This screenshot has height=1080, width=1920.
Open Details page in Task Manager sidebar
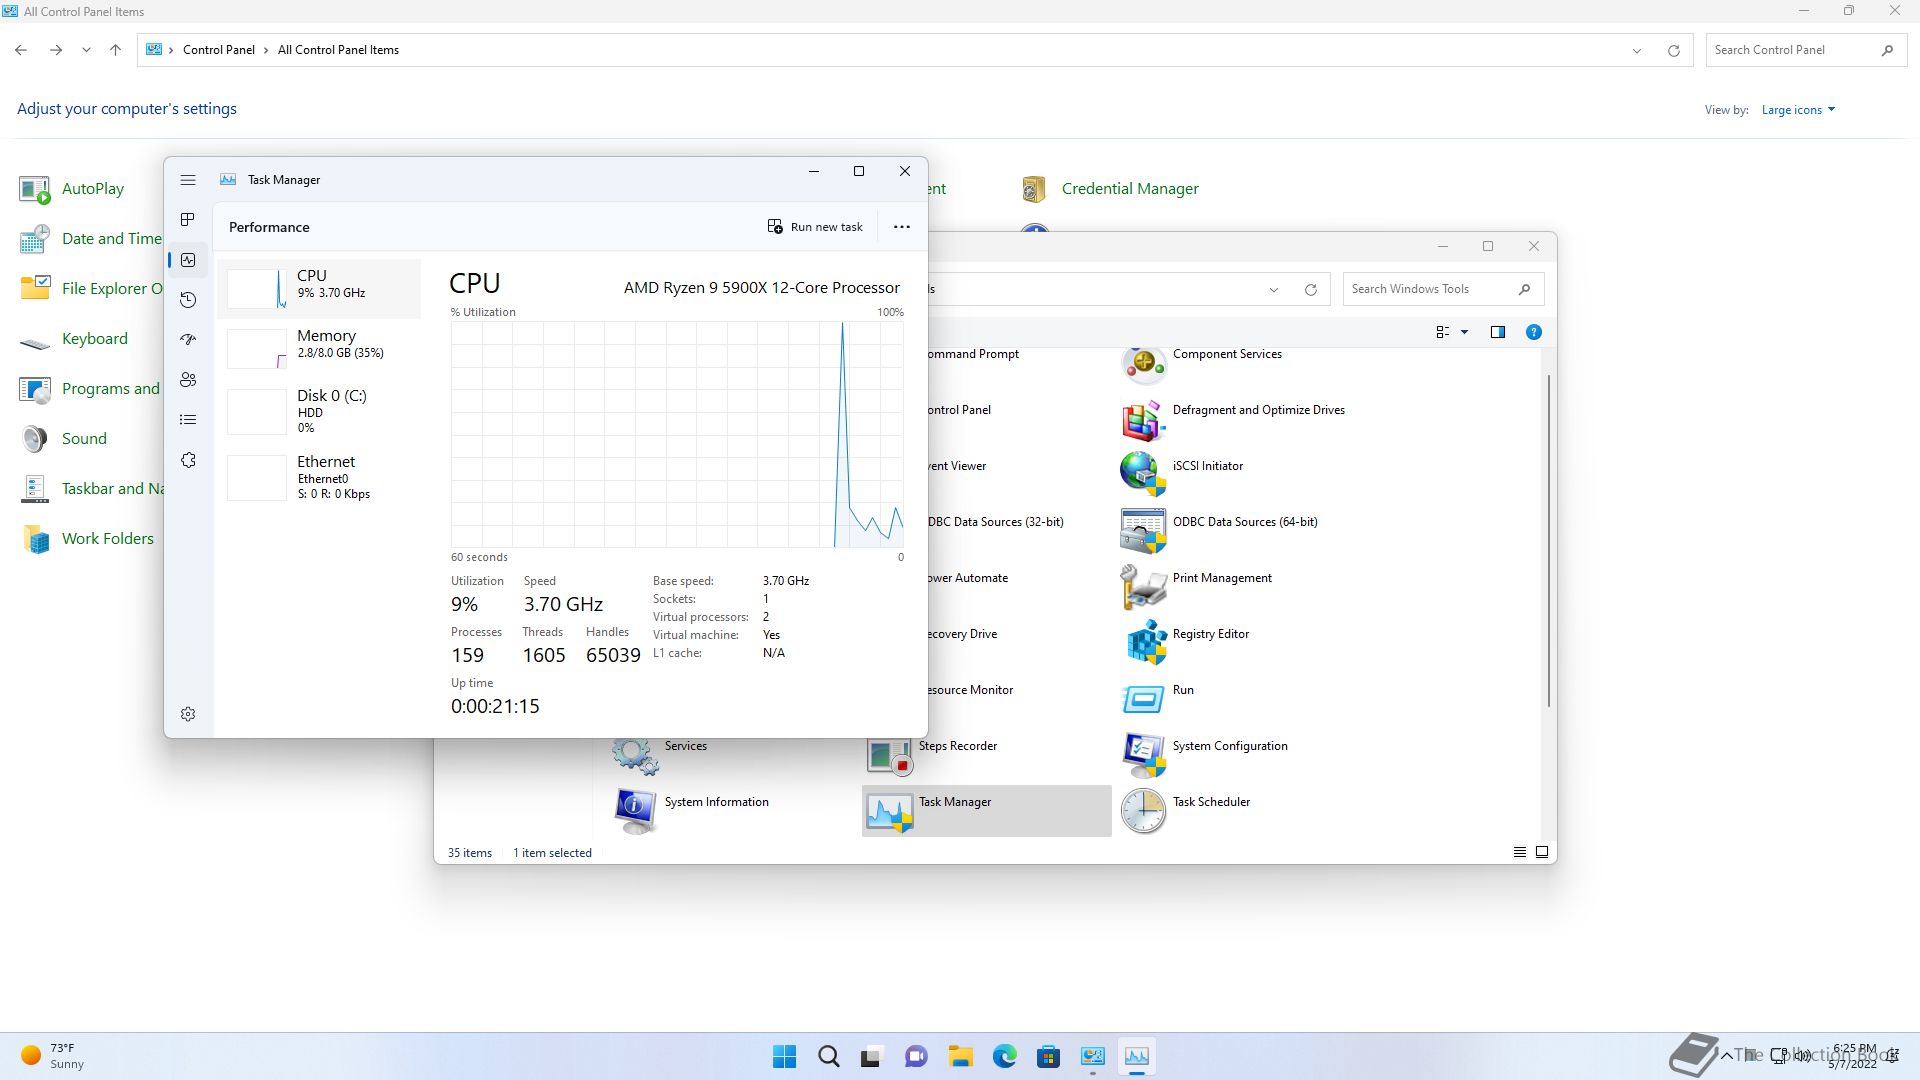click(x=187, y=420)
